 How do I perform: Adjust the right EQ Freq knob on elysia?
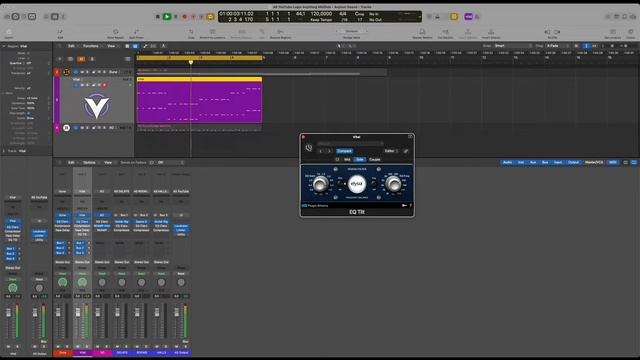393,184
